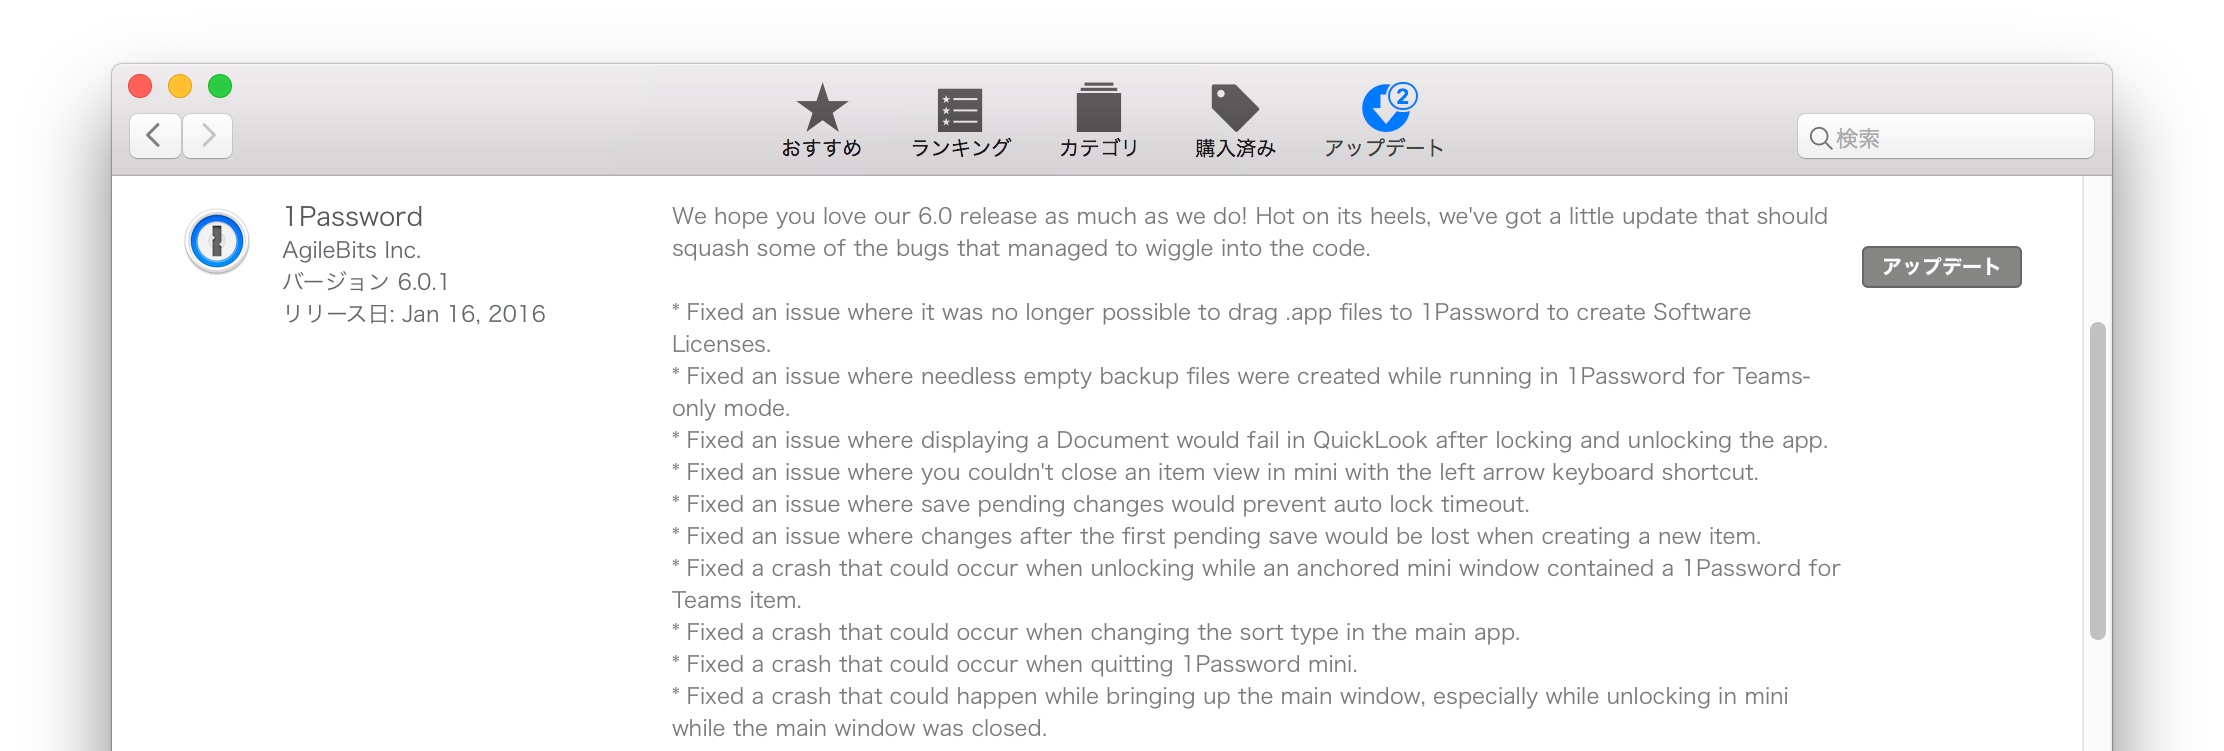Viewport: 2224px width, 751px height.
Task: Click the 1Password app icon
Action: pos(217,241)
